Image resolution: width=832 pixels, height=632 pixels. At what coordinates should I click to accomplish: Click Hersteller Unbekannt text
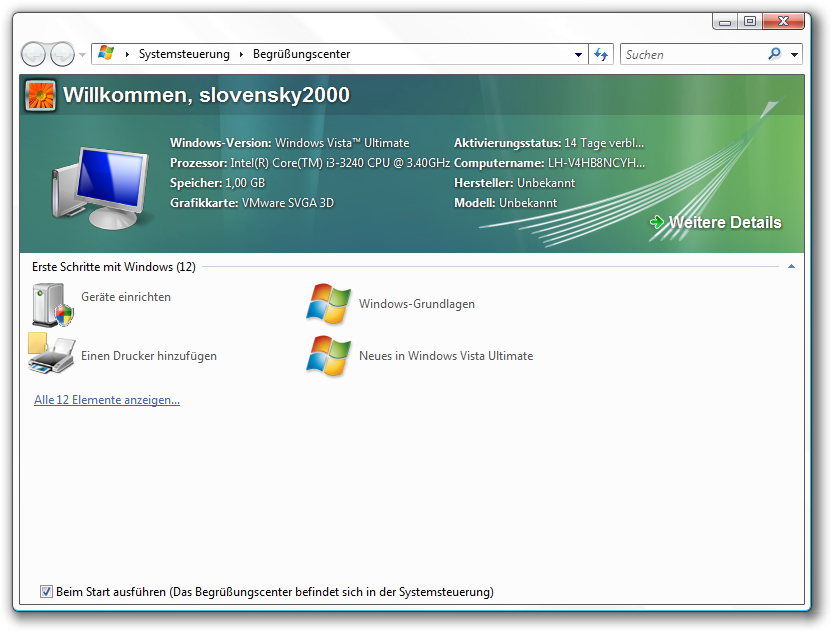pos(514,183)
